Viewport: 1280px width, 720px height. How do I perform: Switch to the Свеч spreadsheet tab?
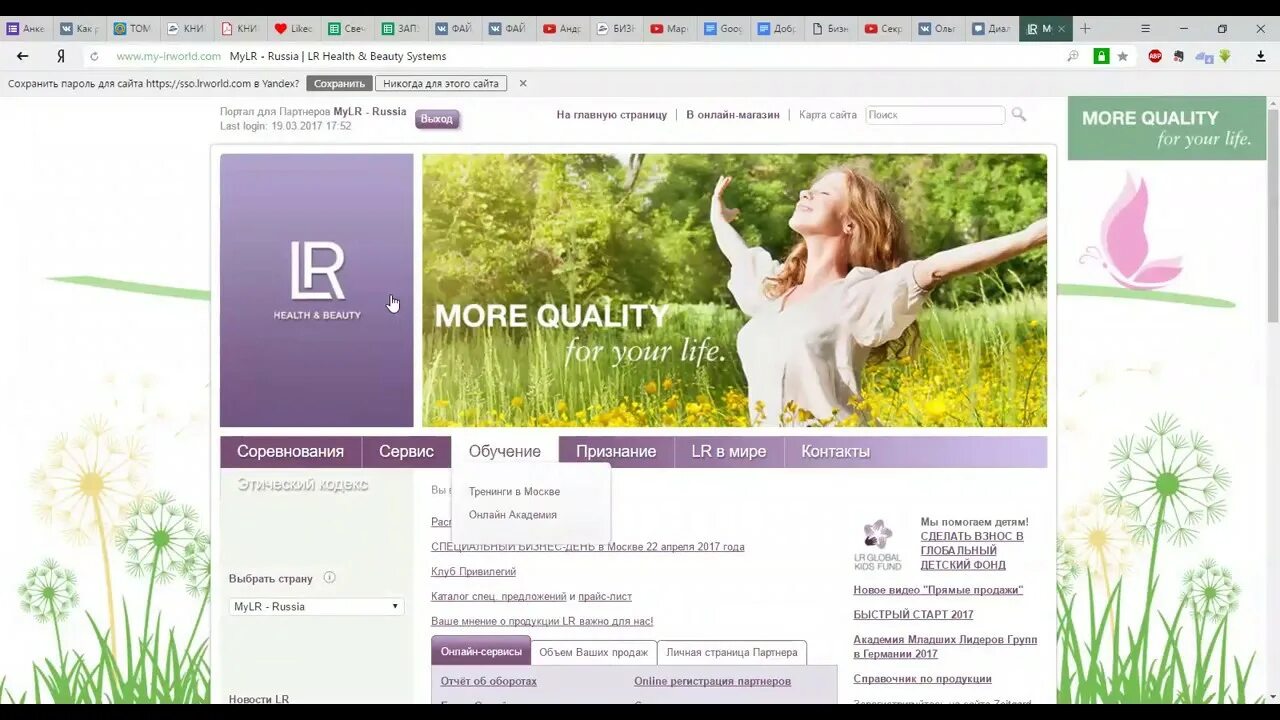click(347, 28)
